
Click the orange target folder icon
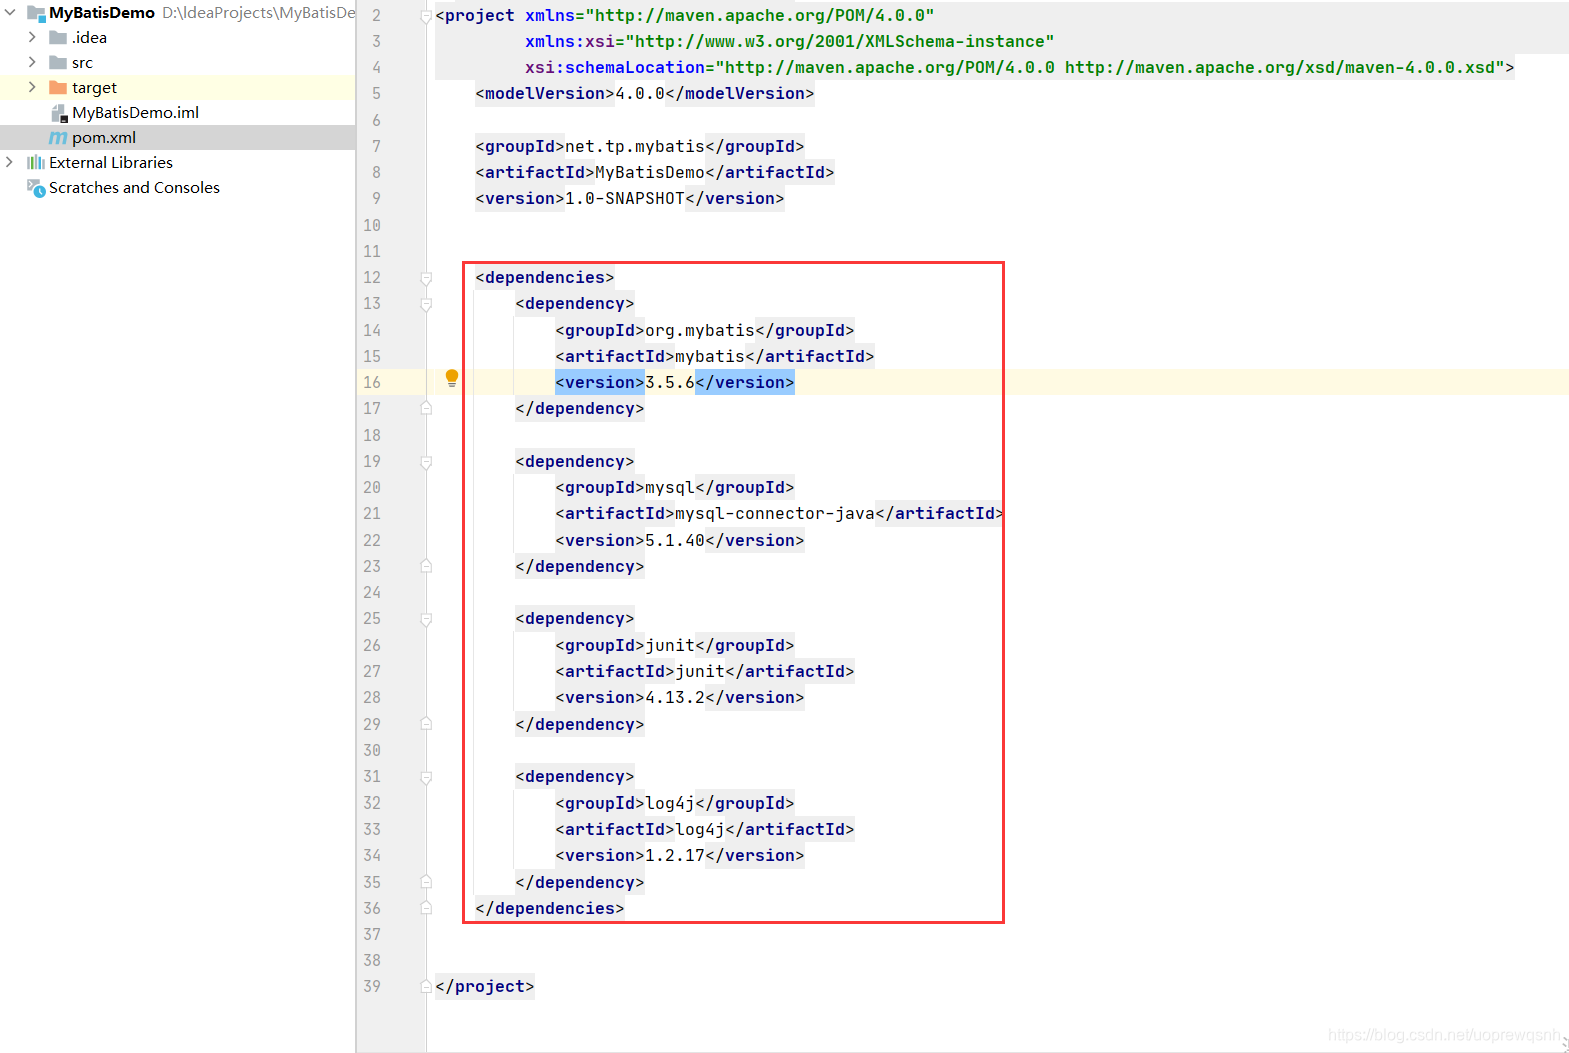tap(58, 88)
